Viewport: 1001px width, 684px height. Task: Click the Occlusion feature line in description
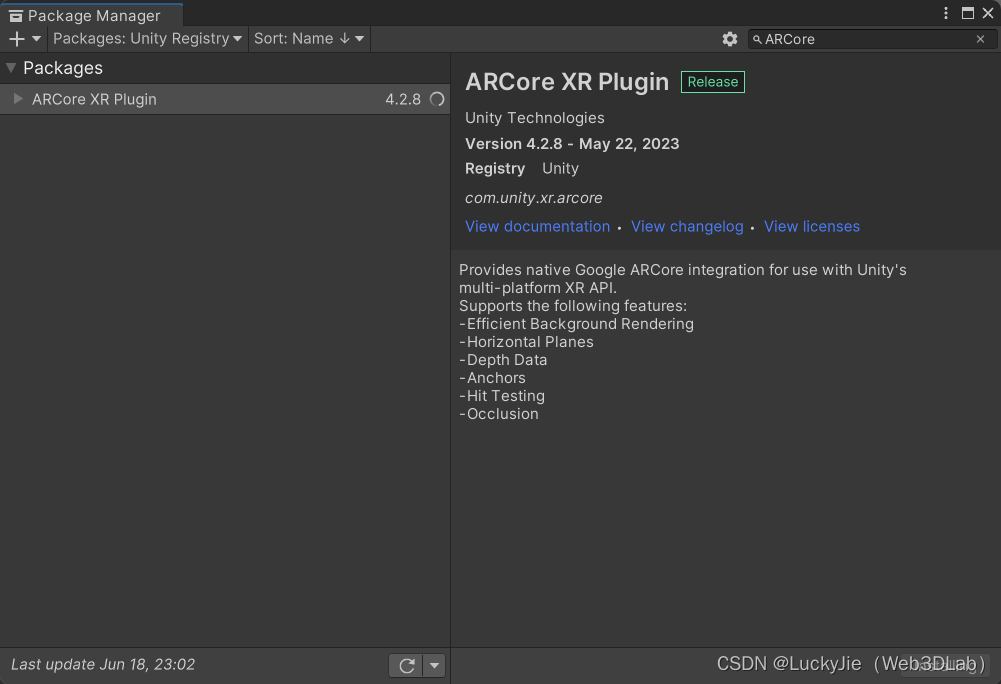click(499, 414)
